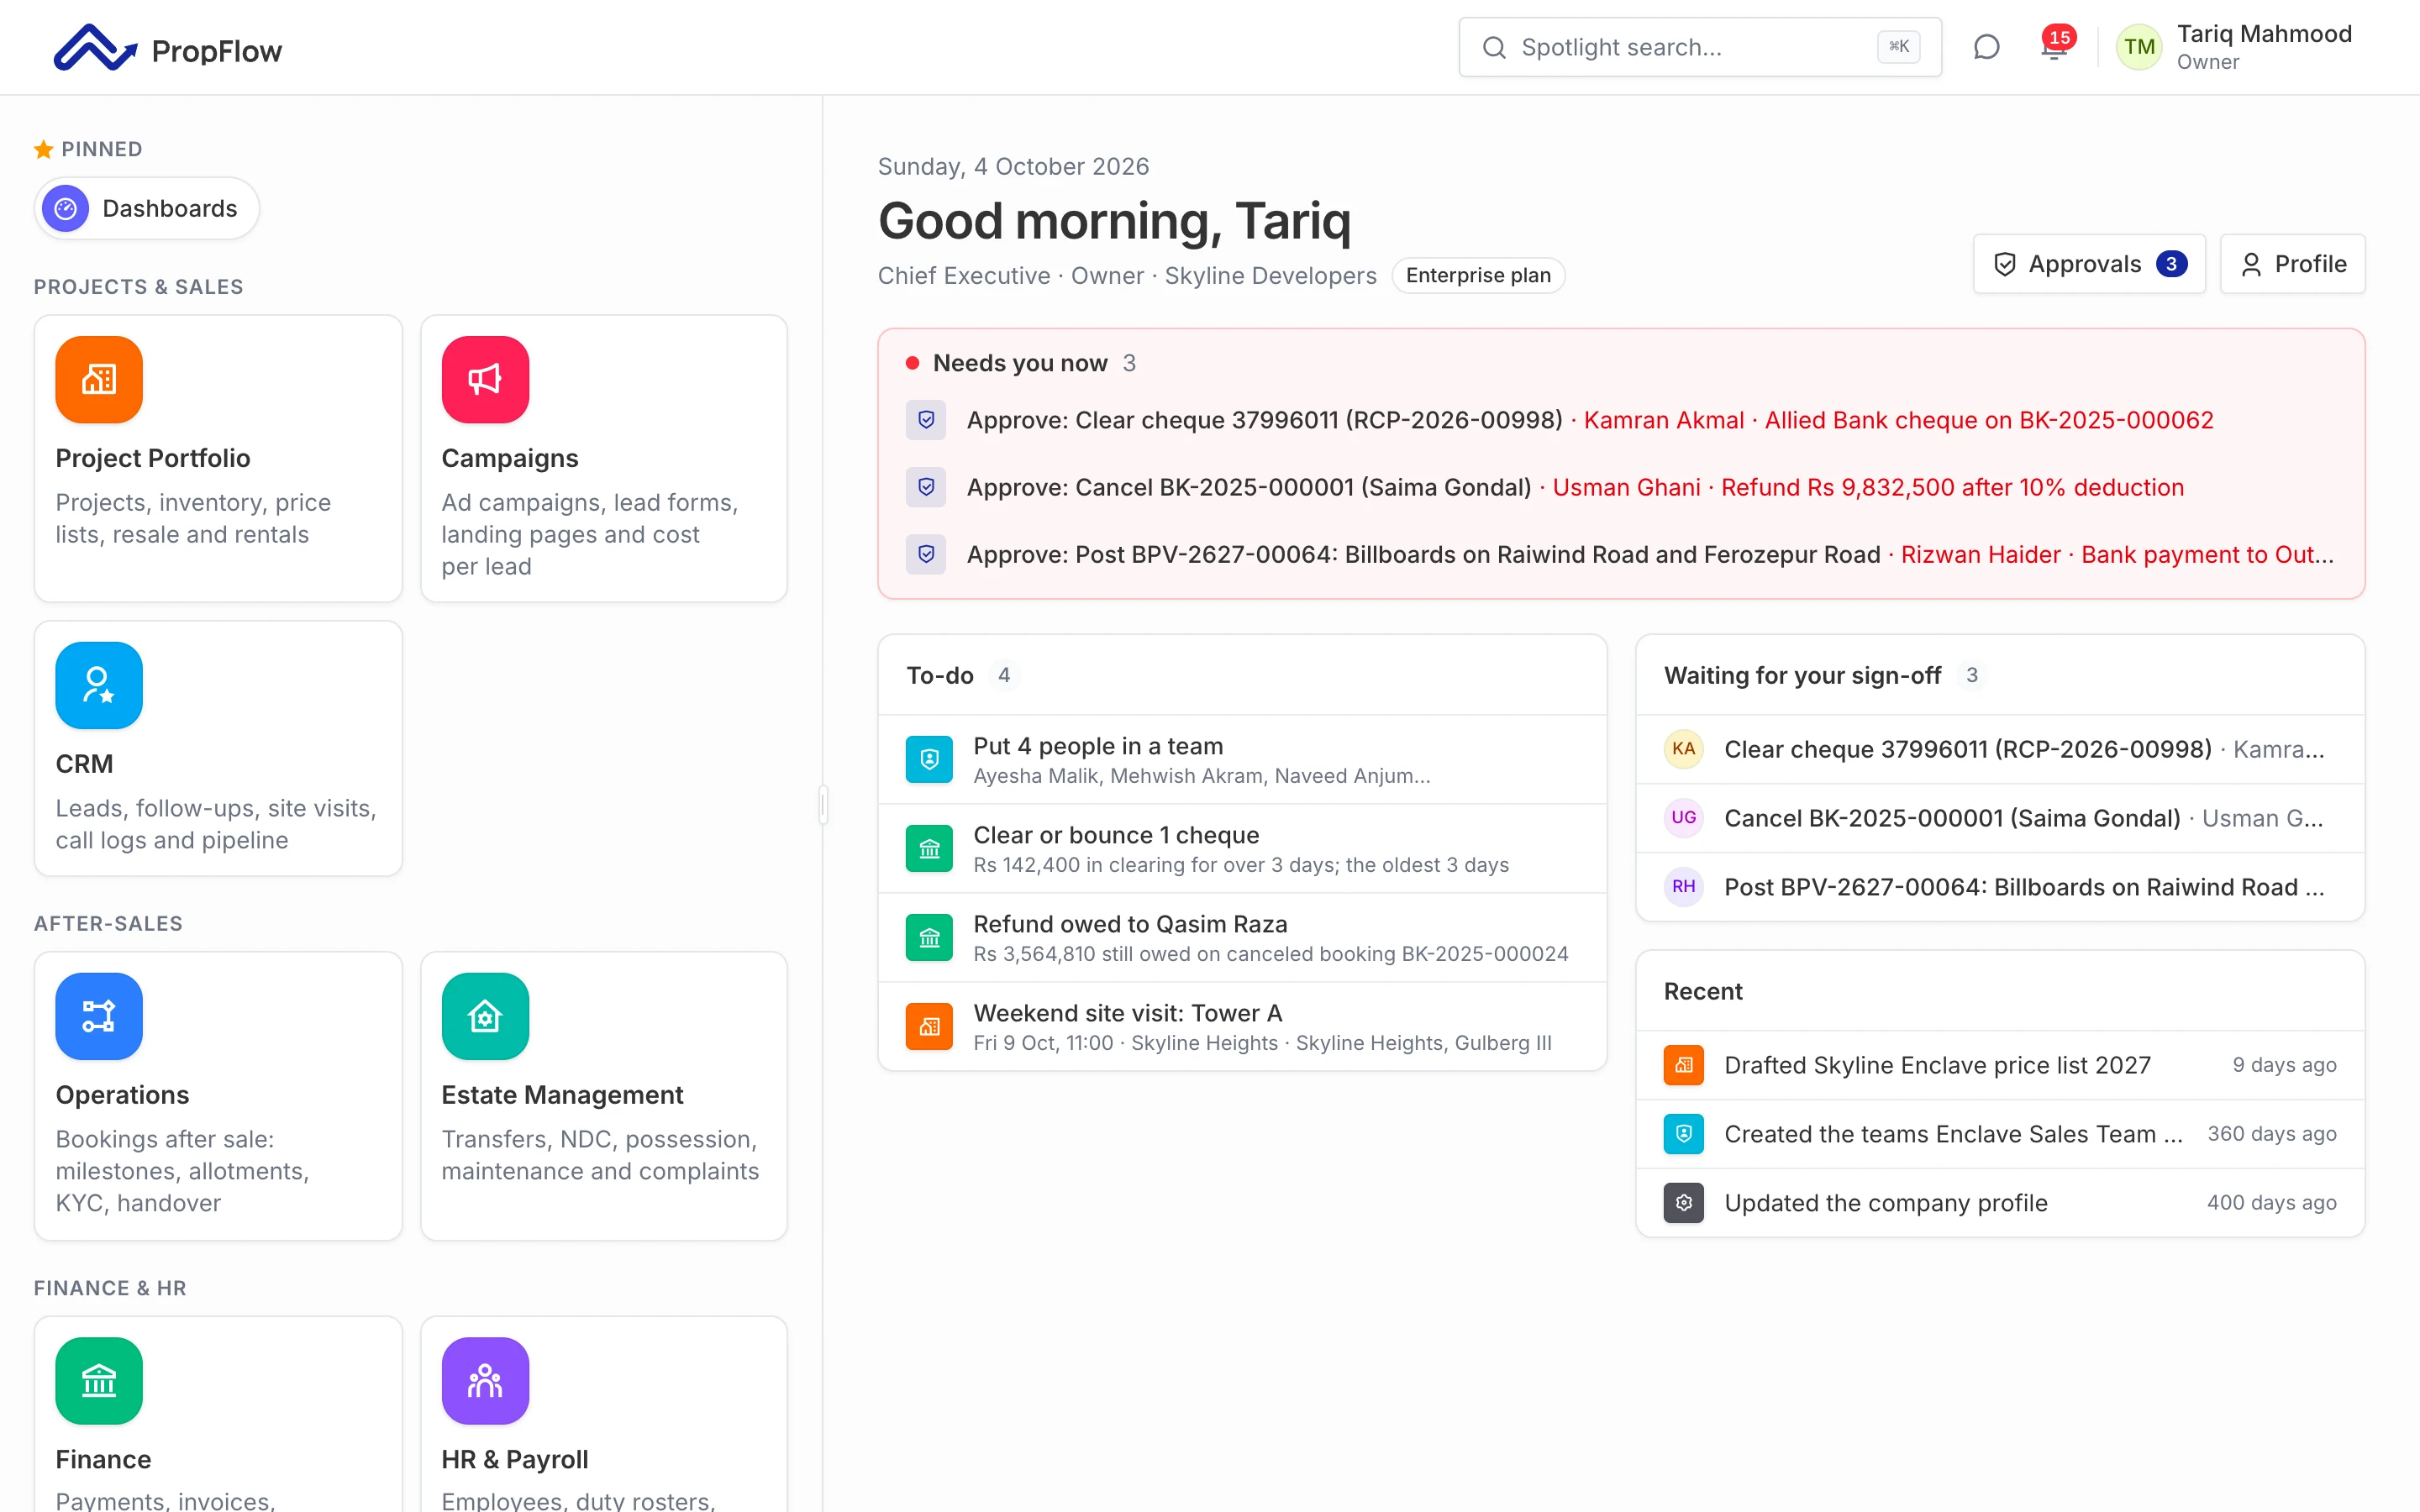Click shield icon beside Post BPV-2627-00064 approval
Screen dimensions: 2420x1512
point(926,554)
